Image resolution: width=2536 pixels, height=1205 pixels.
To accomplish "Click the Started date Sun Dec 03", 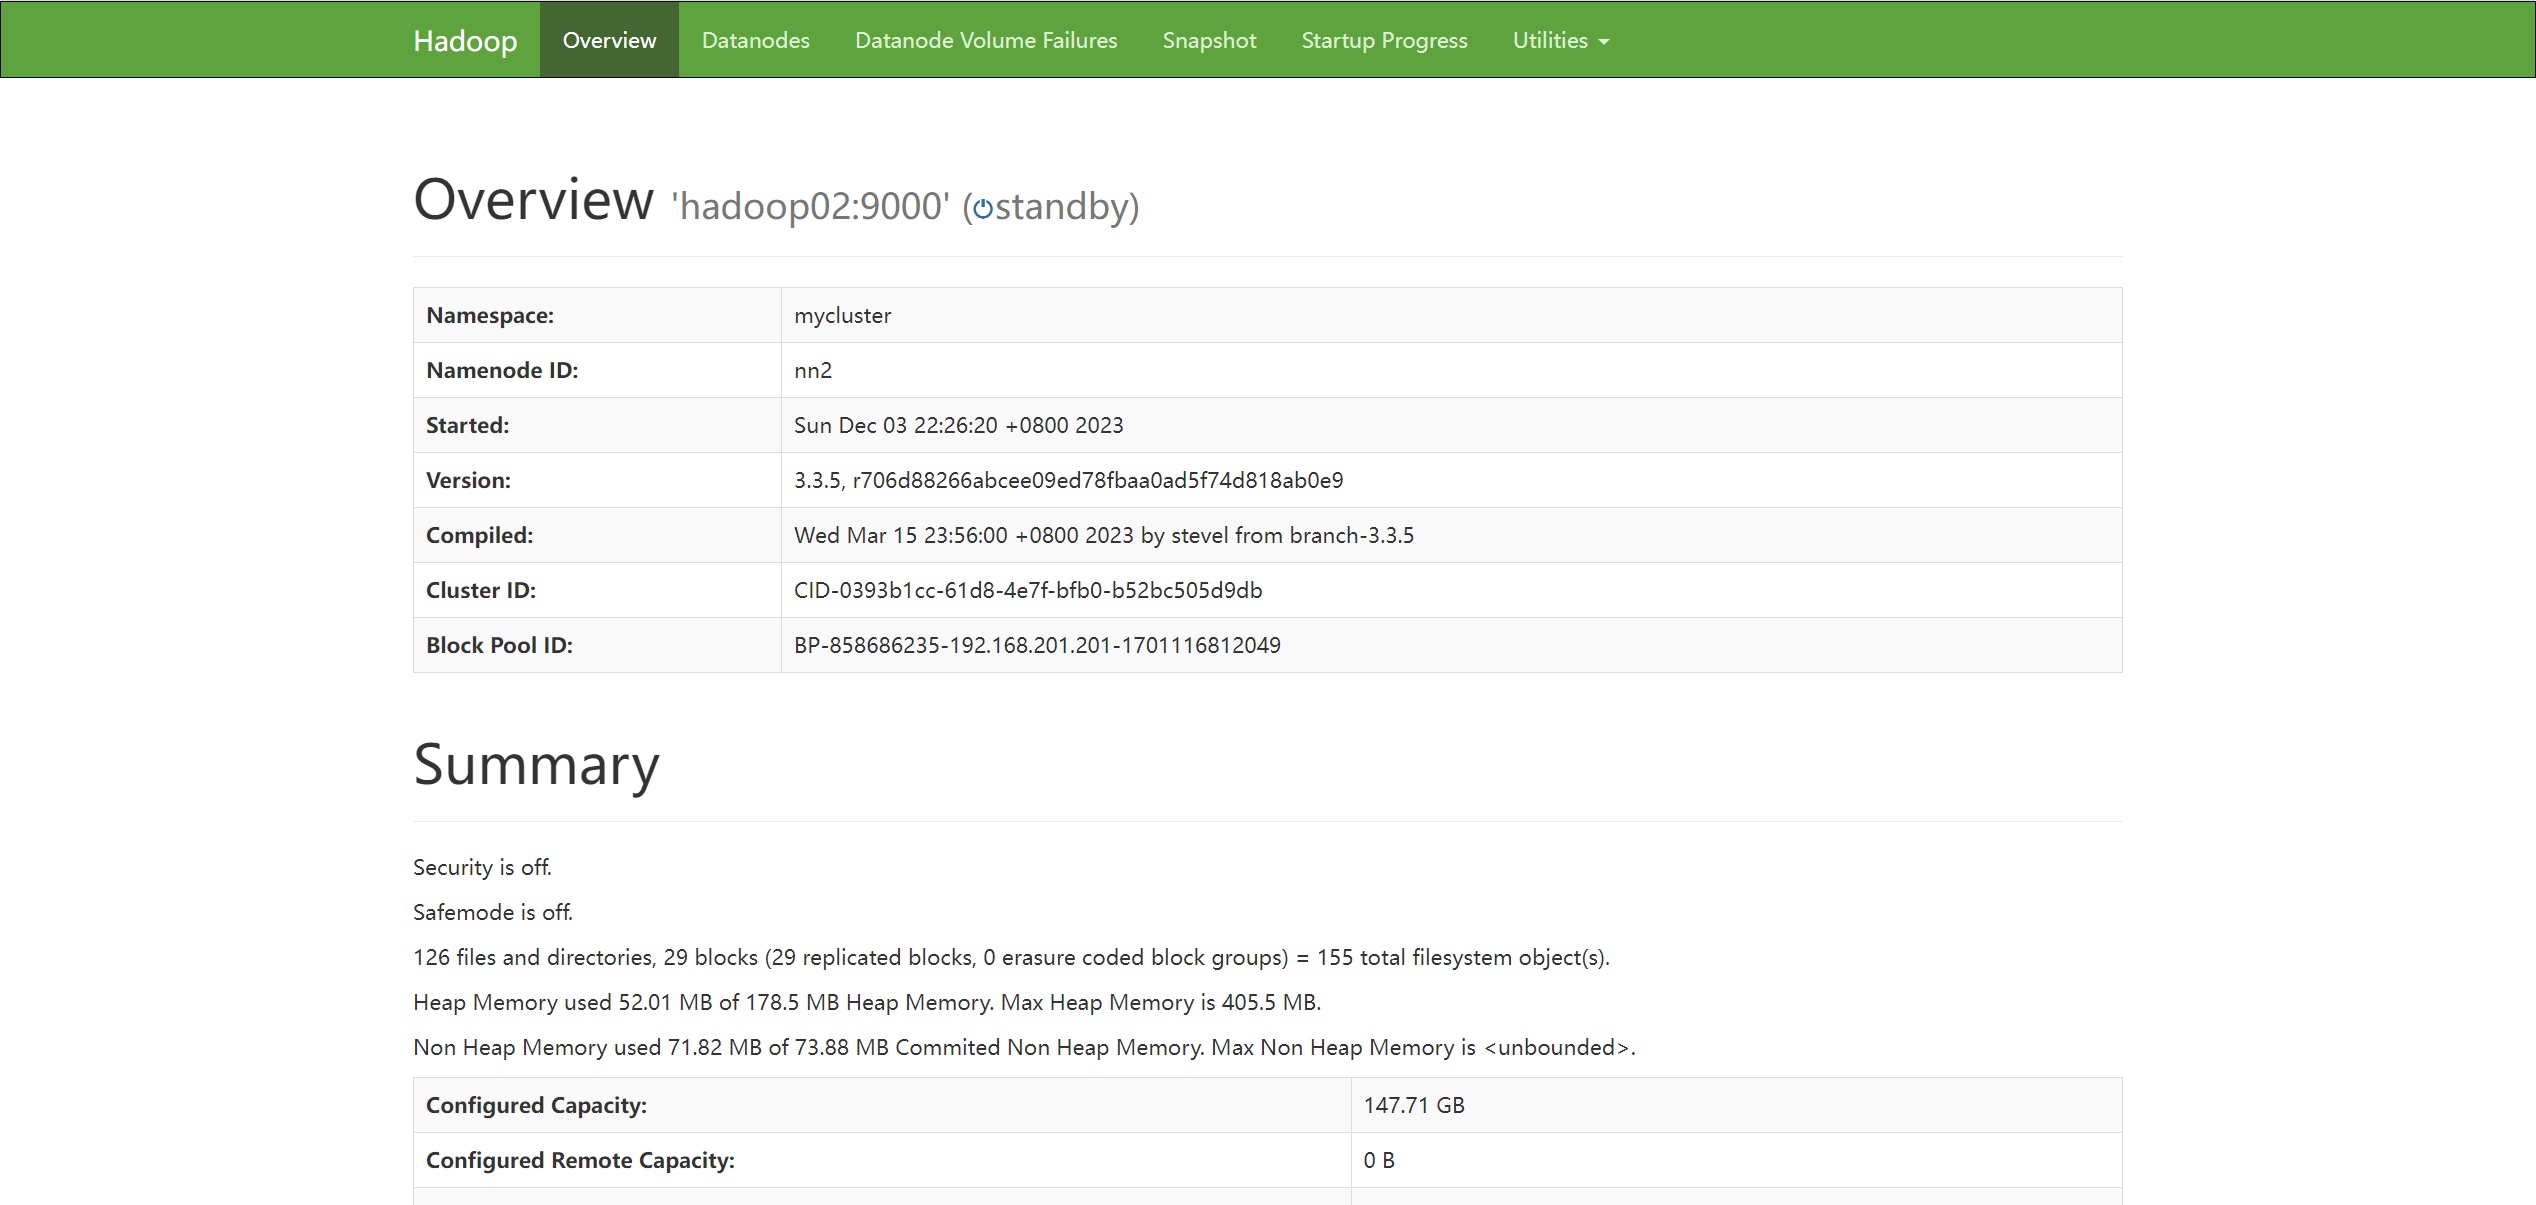I will [958, 425].
